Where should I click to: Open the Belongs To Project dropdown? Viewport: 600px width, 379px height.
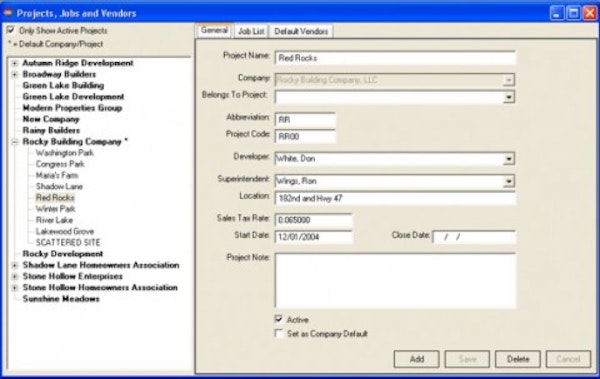pos(508,97)
